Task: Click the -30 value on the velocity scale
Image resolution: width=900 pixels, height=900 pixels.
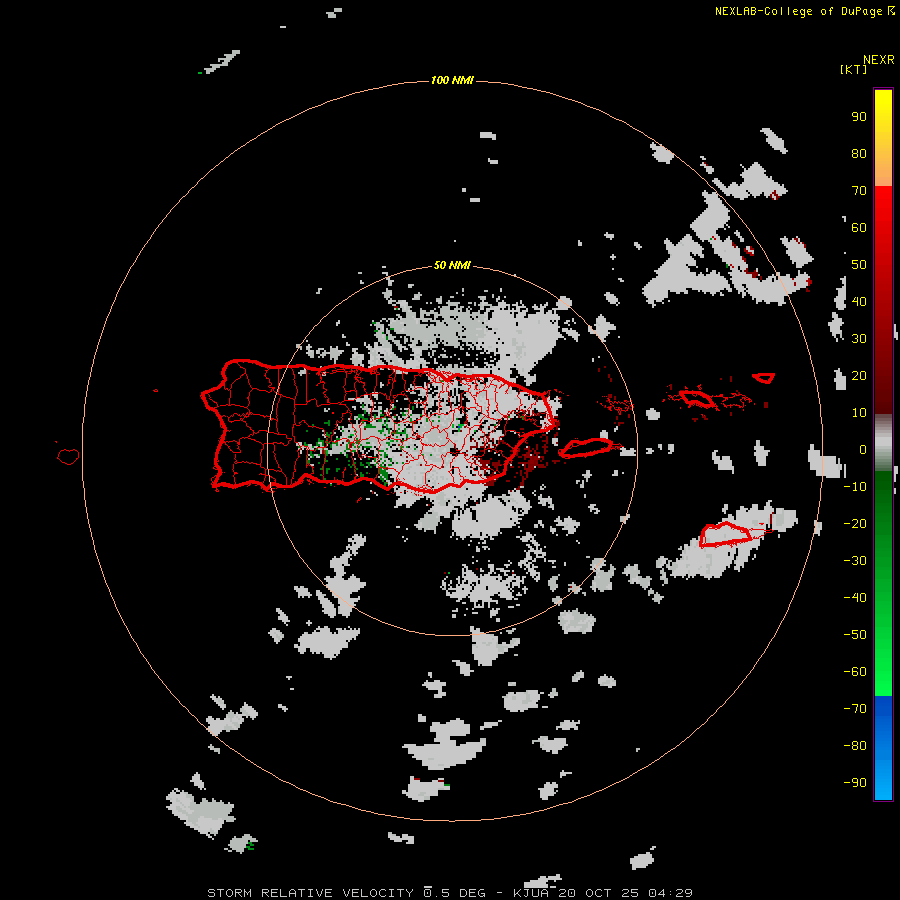Action: (855, 561)
